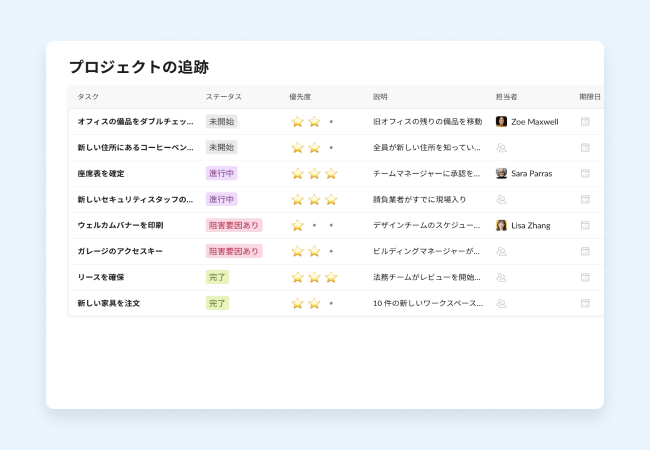
Task: Click first priority star in リースを確保 row
Action: click(x=297, y=277)
